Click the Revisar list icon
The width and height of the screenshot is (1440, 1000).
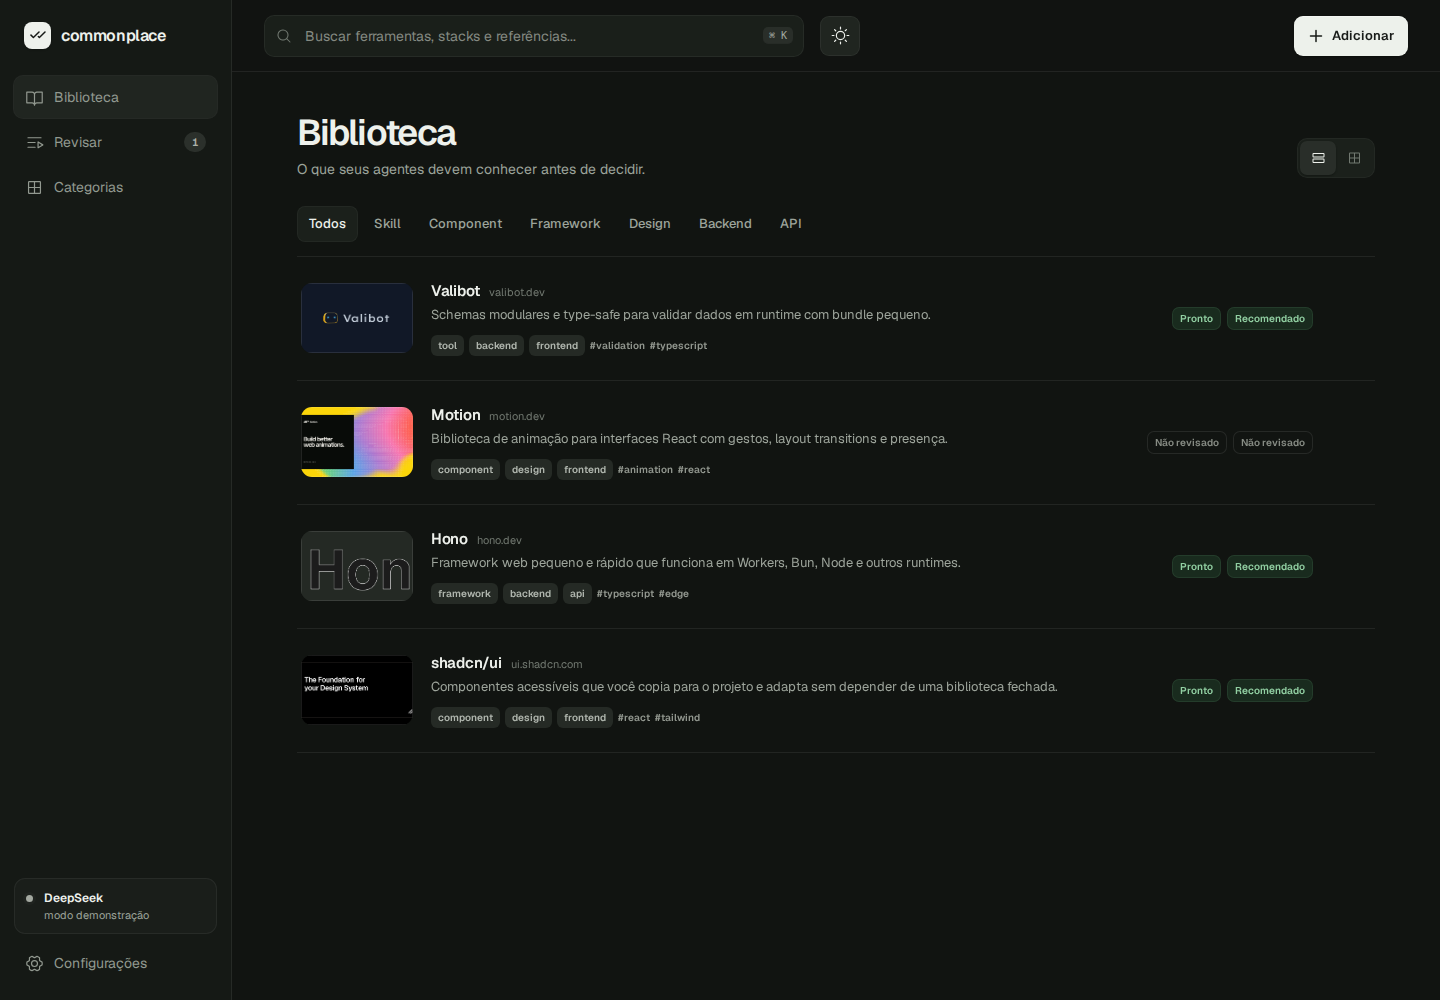[35, 142]
